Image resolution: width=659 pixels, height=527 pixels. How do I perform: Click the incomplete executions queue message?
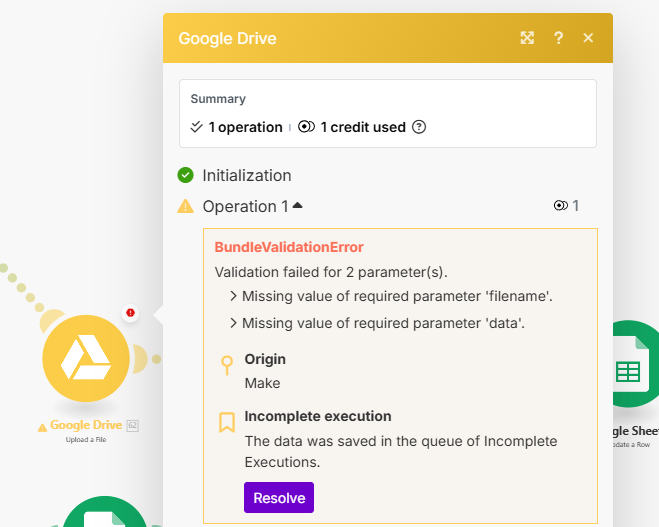401,451
